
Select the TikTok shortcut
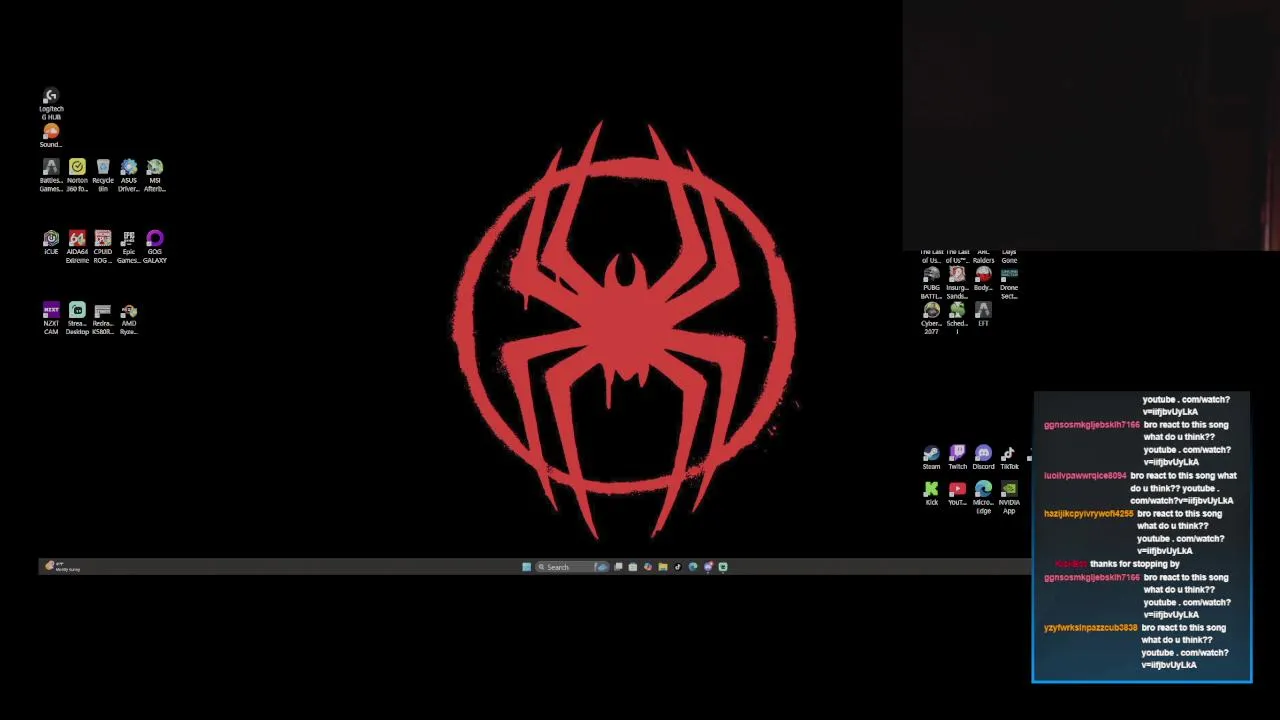(x=1009, y=458)
